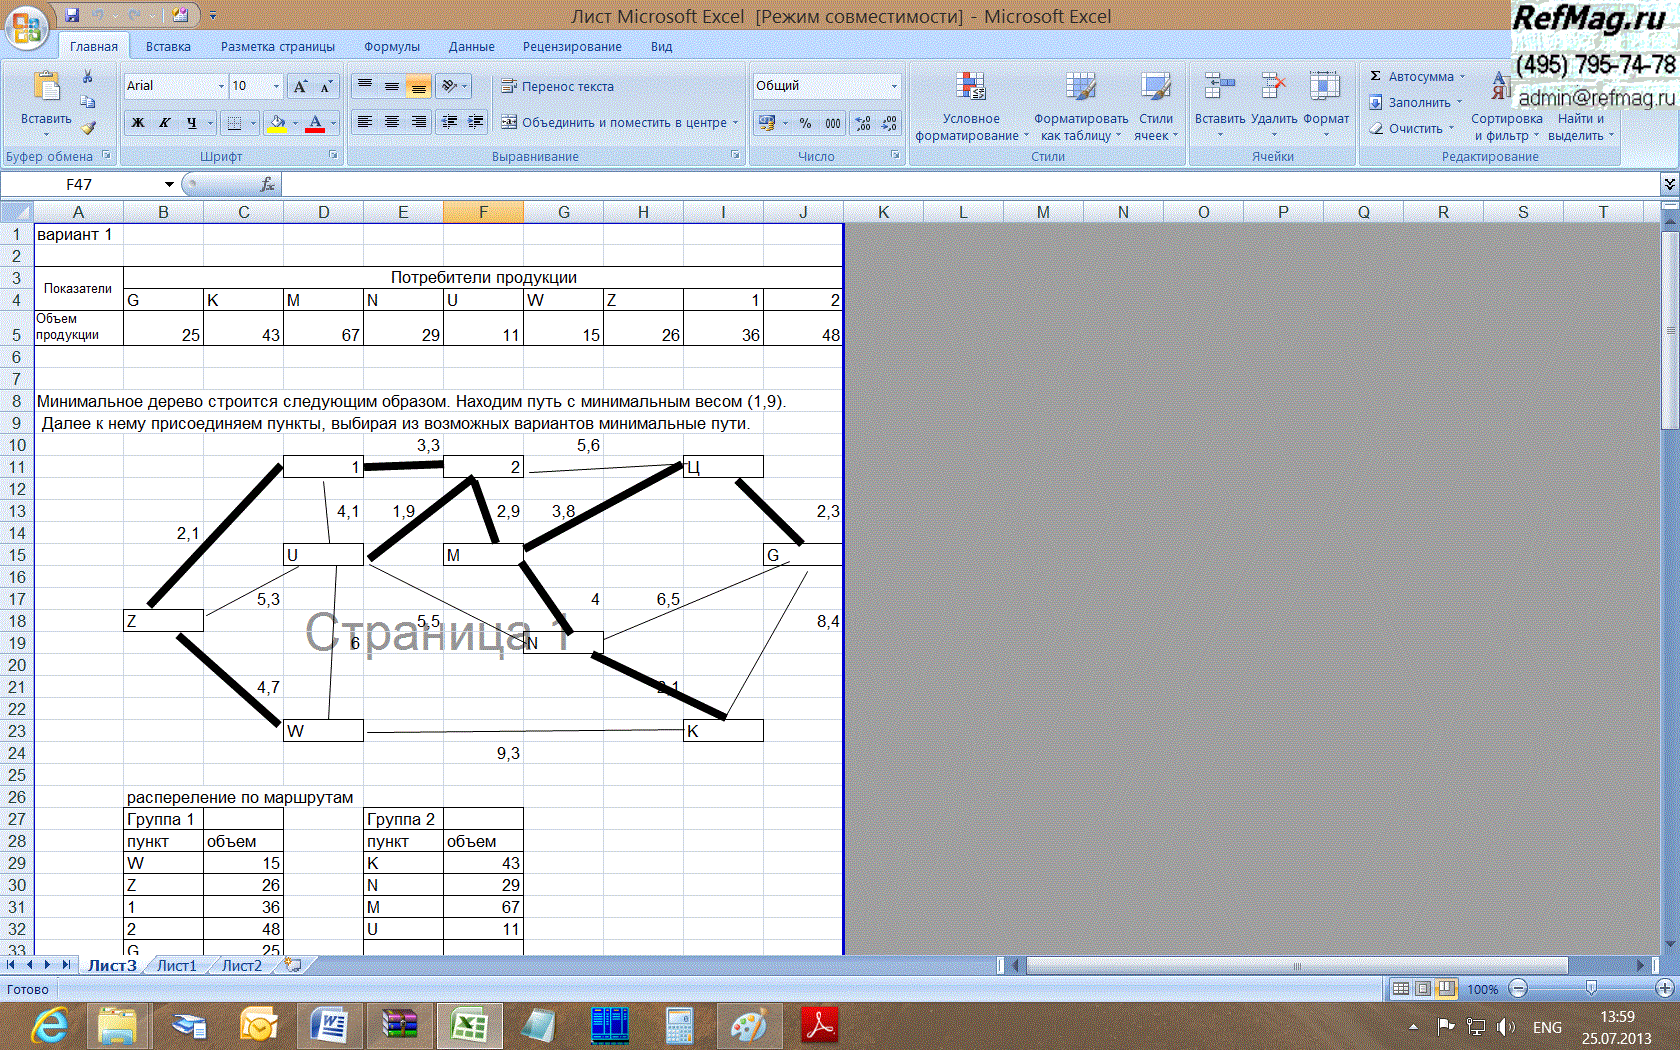Open the Name Box dropdown arrow
Image resolution: width=1680 pixels, height=1050 pixels.
point(169,184)
